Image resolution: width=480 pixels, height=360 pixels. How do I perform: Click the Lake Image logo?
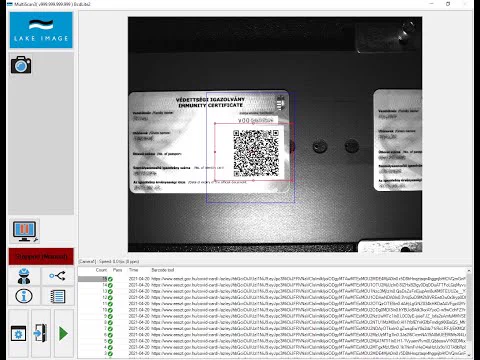click(41, 30)
